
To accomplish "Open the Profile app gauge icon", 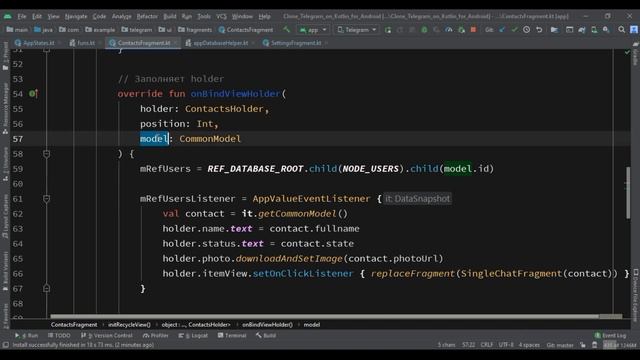I will [x=449, y=30].
